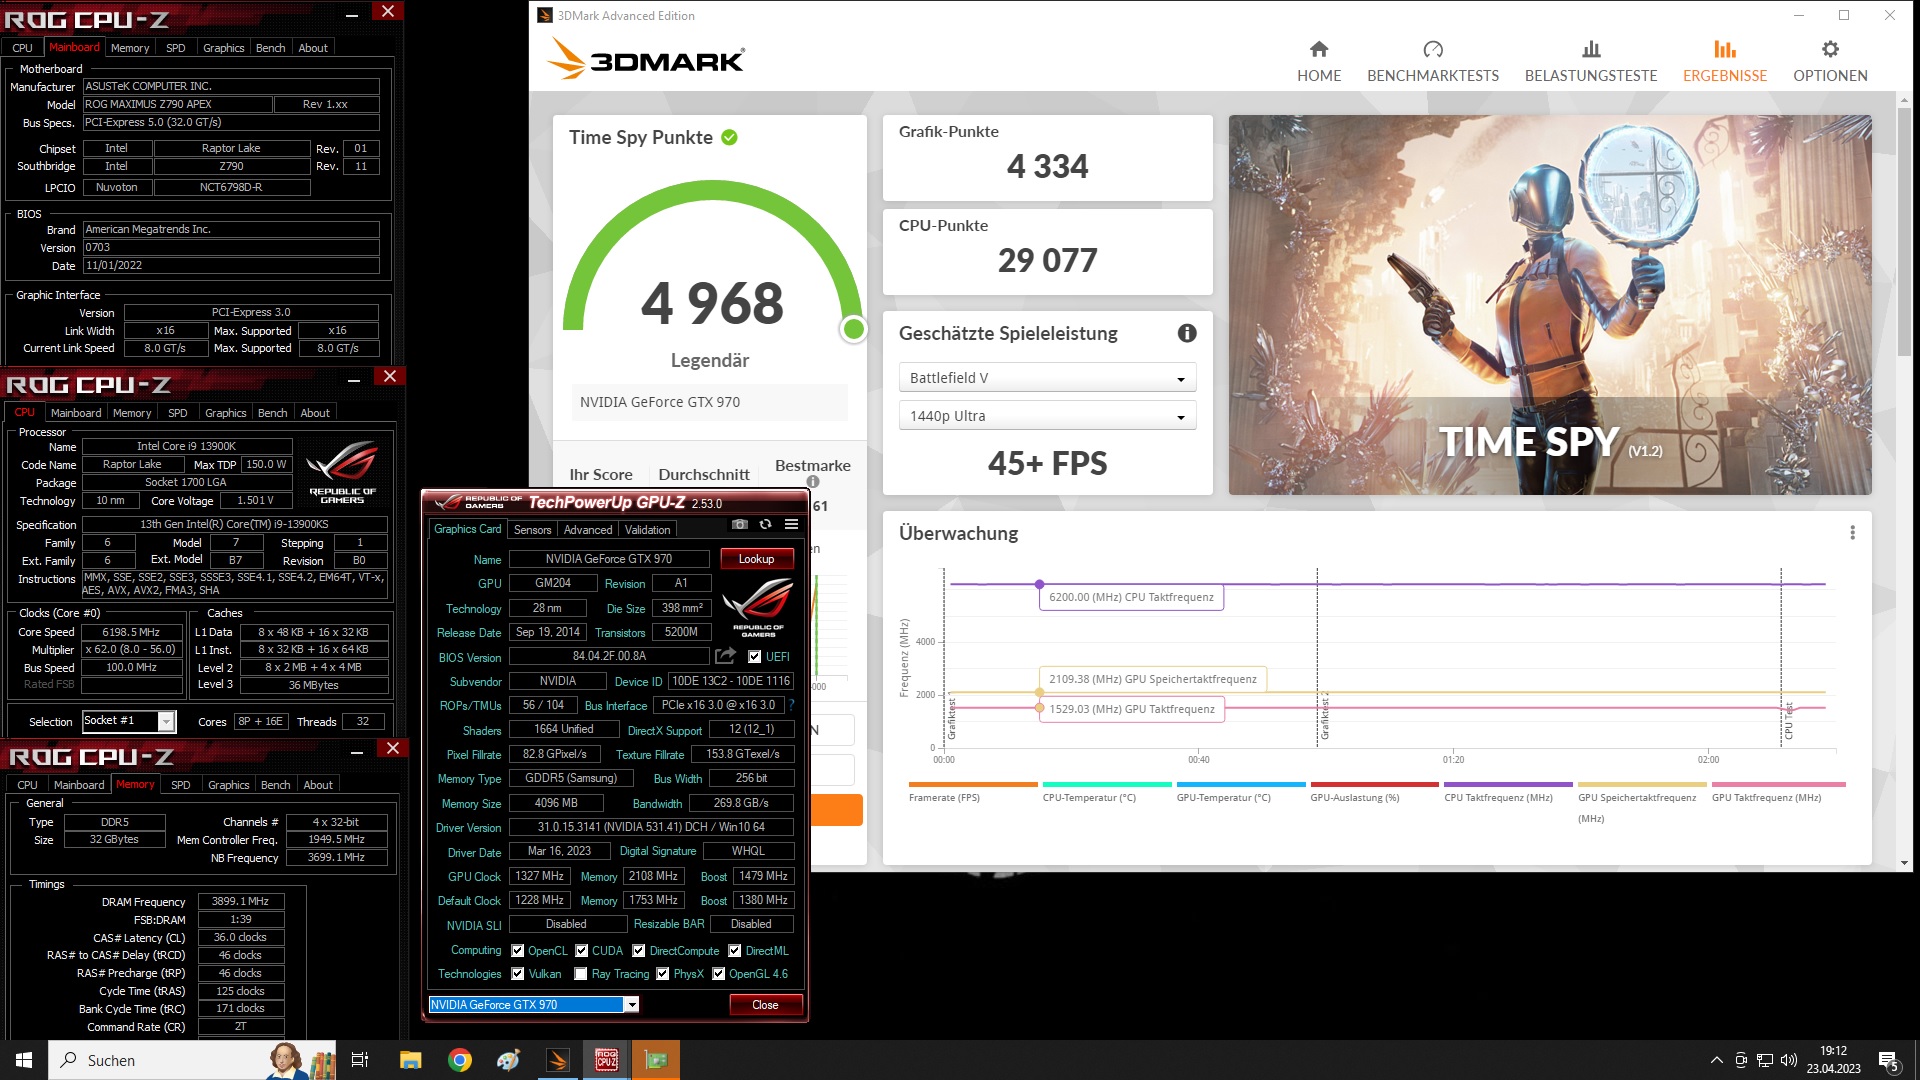This screenshot has width=1920, height=1080.
Task: Open SPD tab in top CPU-Z window
Action: tap(176, 48)
